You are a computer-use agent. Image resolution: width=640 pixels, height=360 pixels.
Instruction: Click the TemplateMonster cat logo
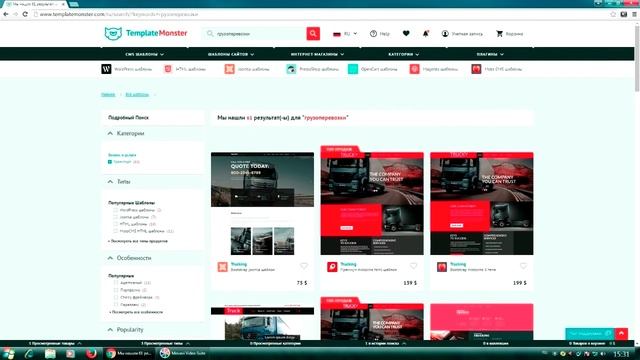[113, 33]
